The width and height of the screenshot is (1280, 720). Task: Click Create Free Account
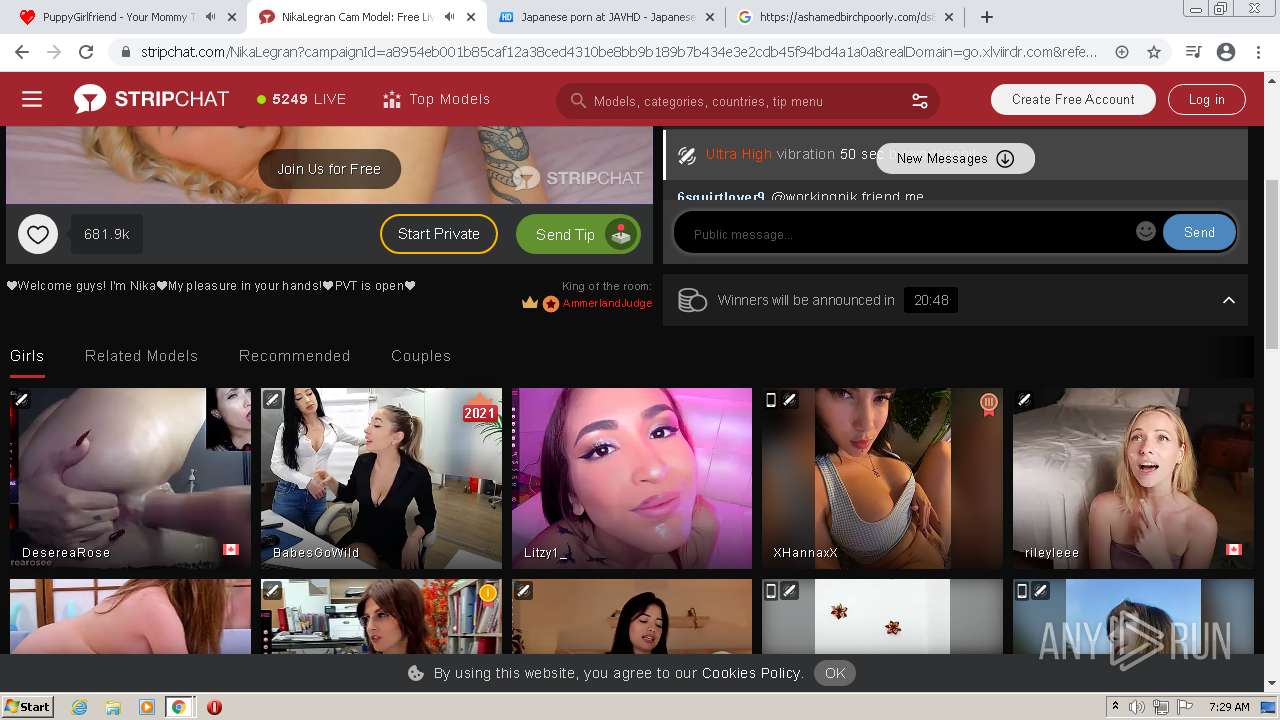[1073, 99]
